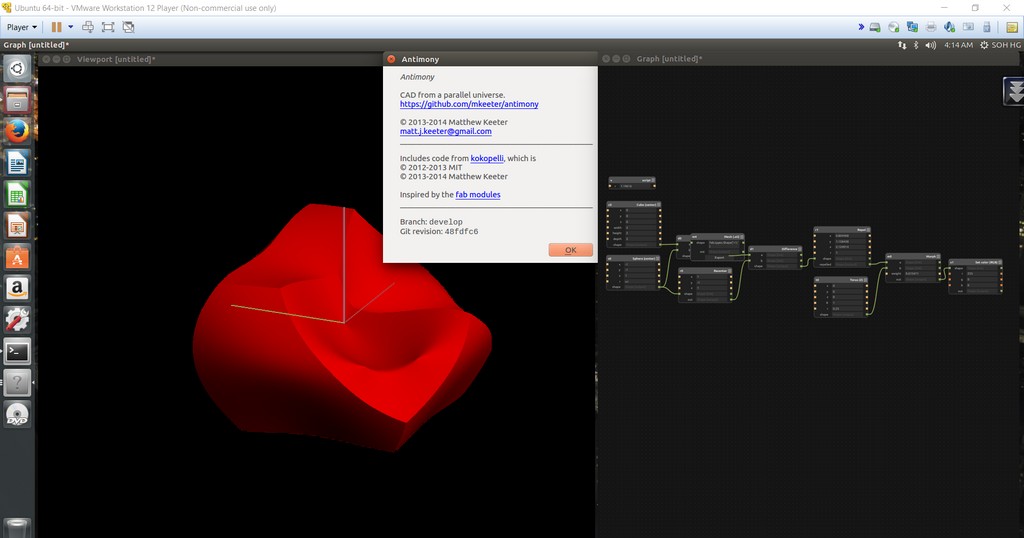Select the Set color (RGB) node header

pyautogui.click(x=975, y=262)
